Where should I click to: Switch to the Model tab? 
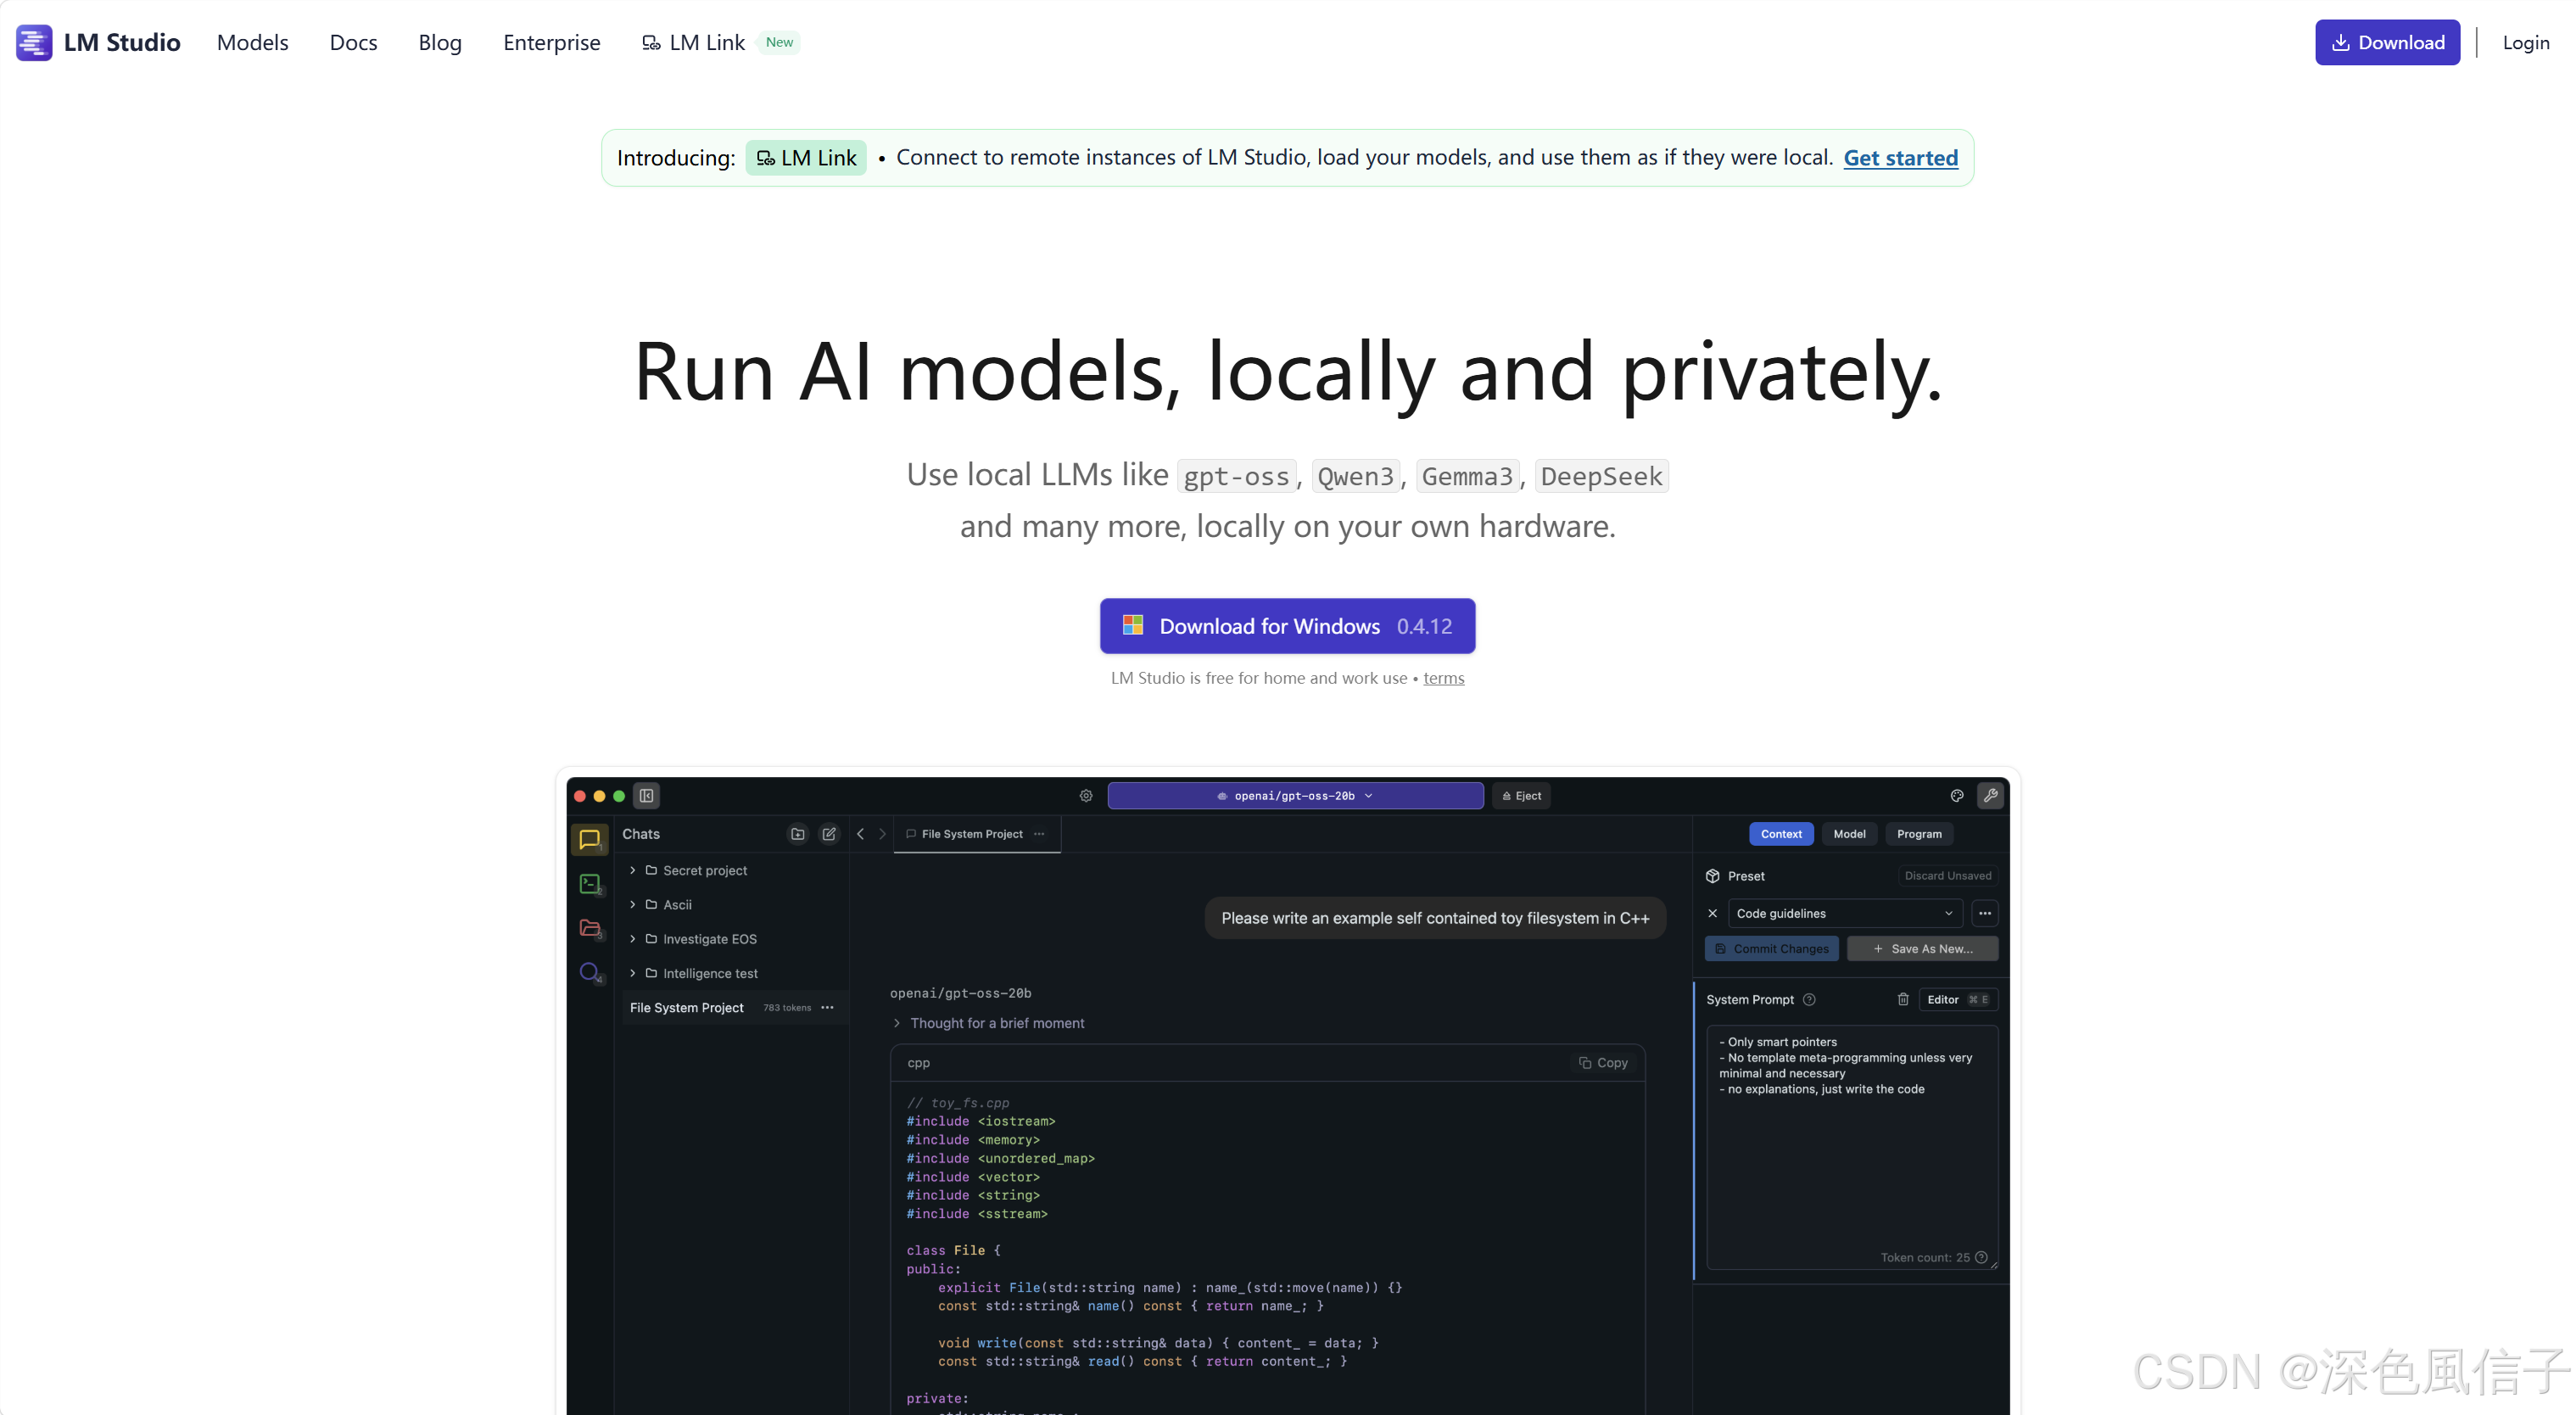click(1849, 834)
